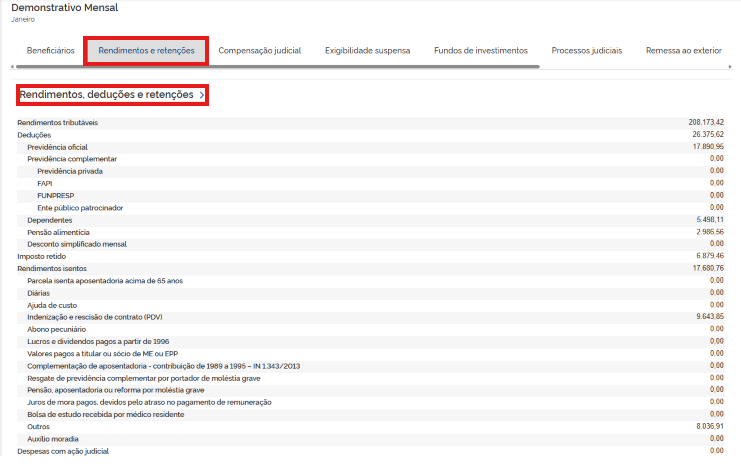Click the Rendimentos tributáveis row
The image size is (741, 467).
[370, 122]
